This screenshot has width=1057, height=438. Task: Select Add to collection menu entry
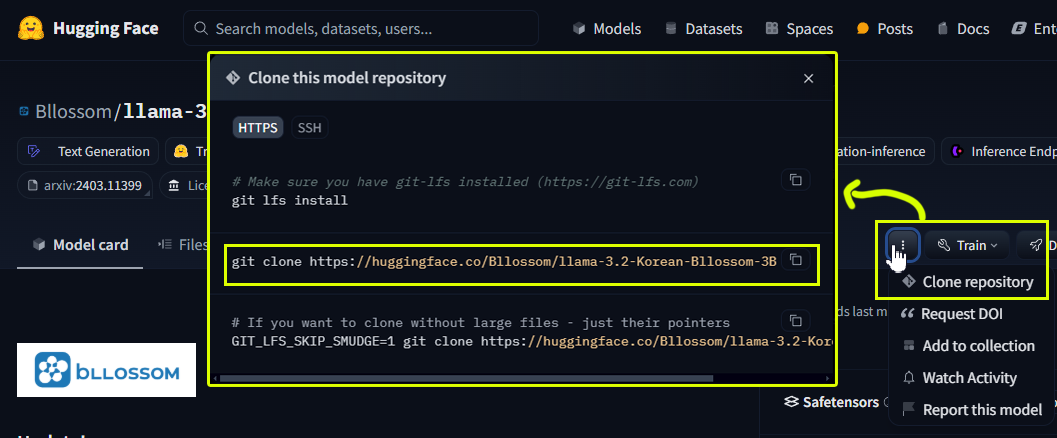tap(969, 346)
